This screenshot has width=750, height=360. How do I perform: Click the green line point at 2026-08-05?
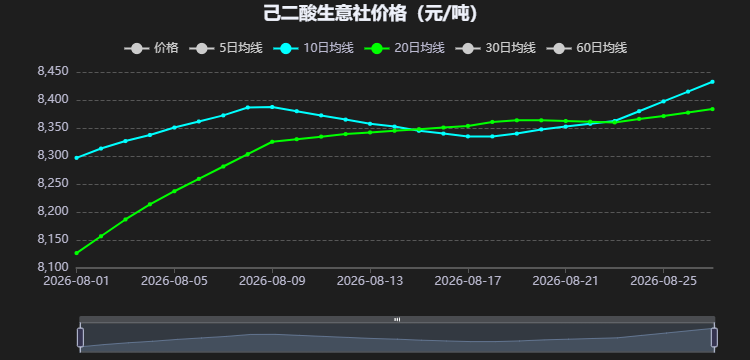[174, 191]
